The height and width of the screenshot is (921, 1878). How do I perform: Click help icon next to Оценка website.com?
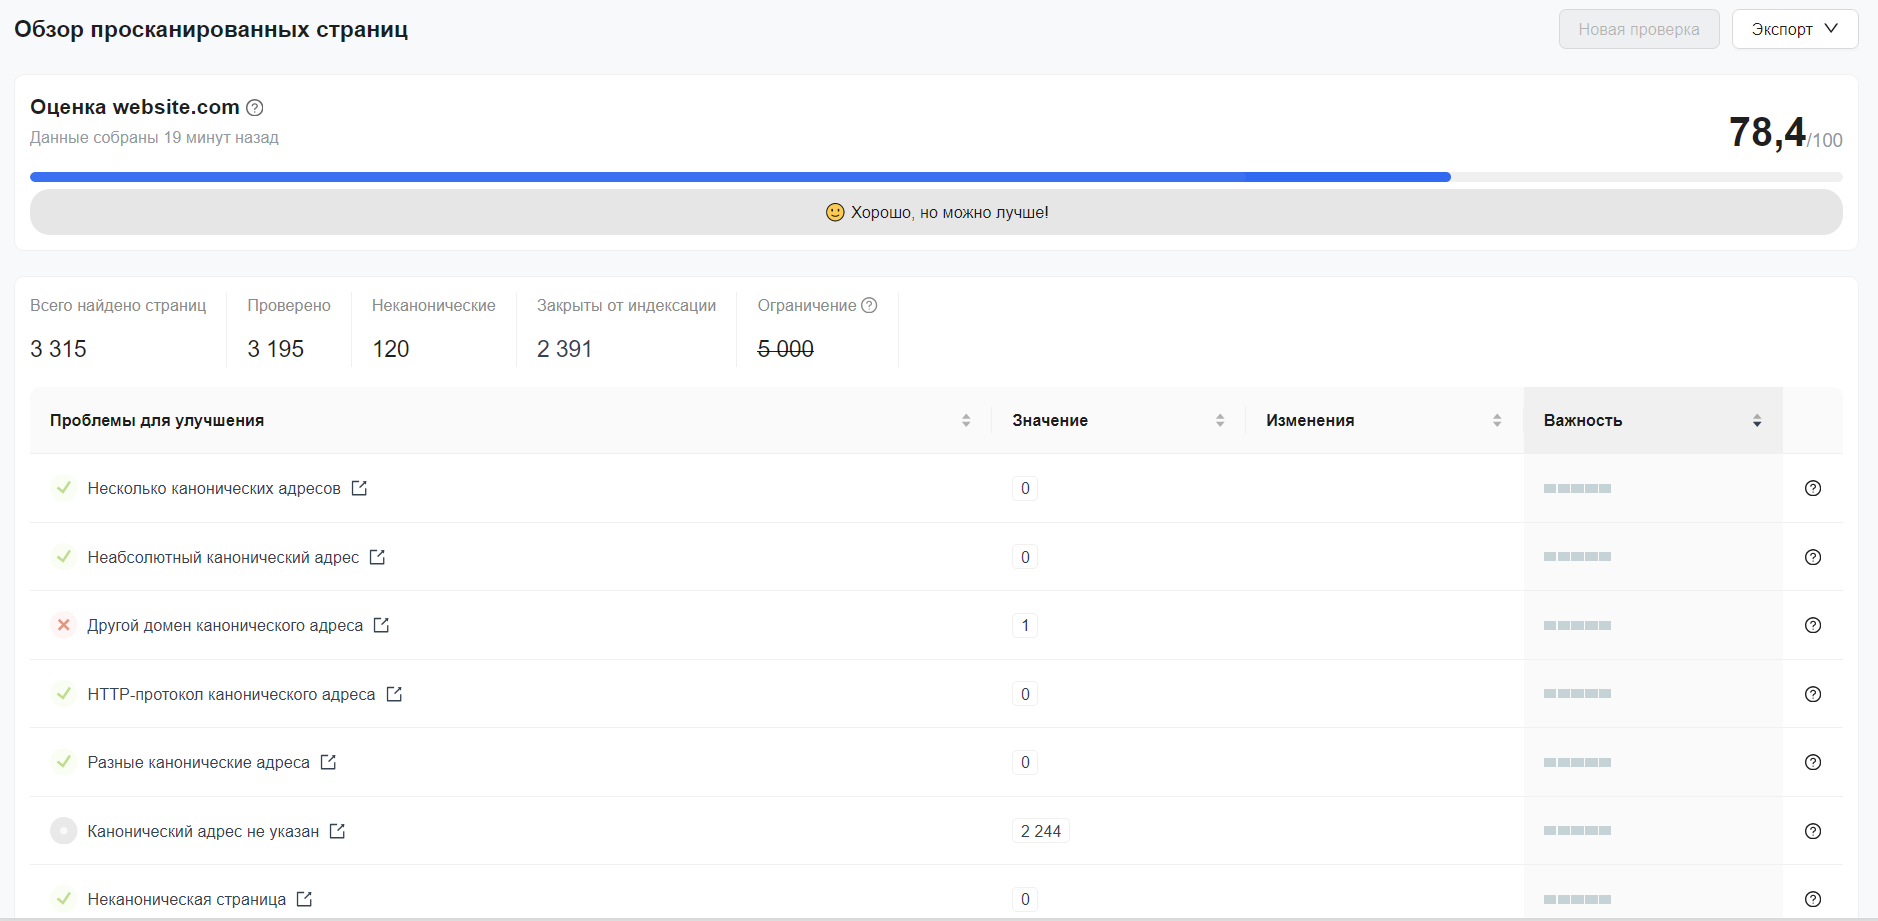pos(255,108)
